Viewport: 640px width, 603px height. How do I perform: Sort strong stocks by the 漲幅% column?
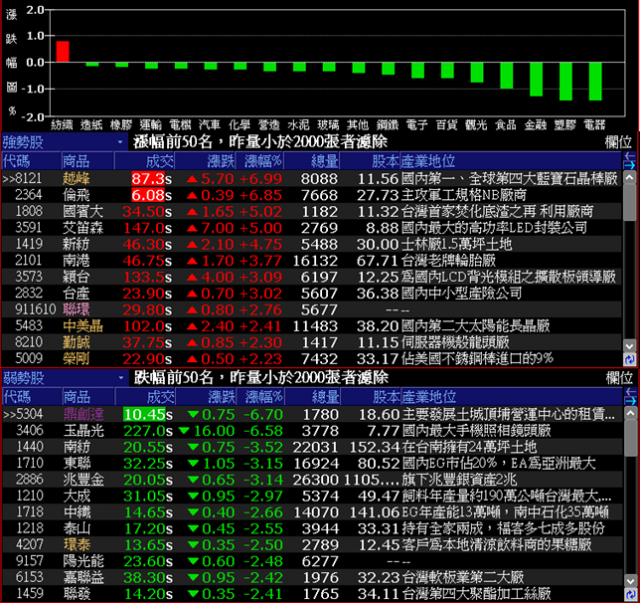(260, 161)
